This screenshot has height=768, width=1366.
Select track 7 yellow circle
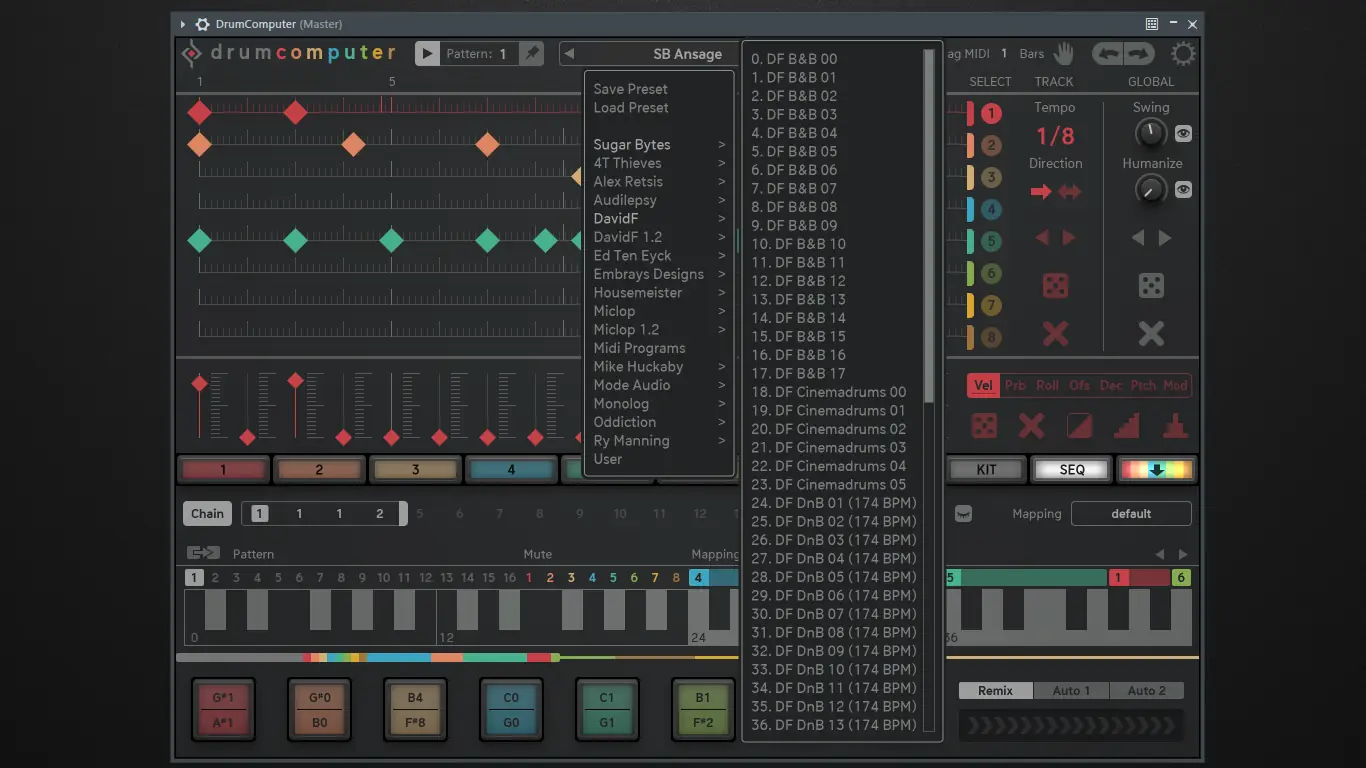991,305
